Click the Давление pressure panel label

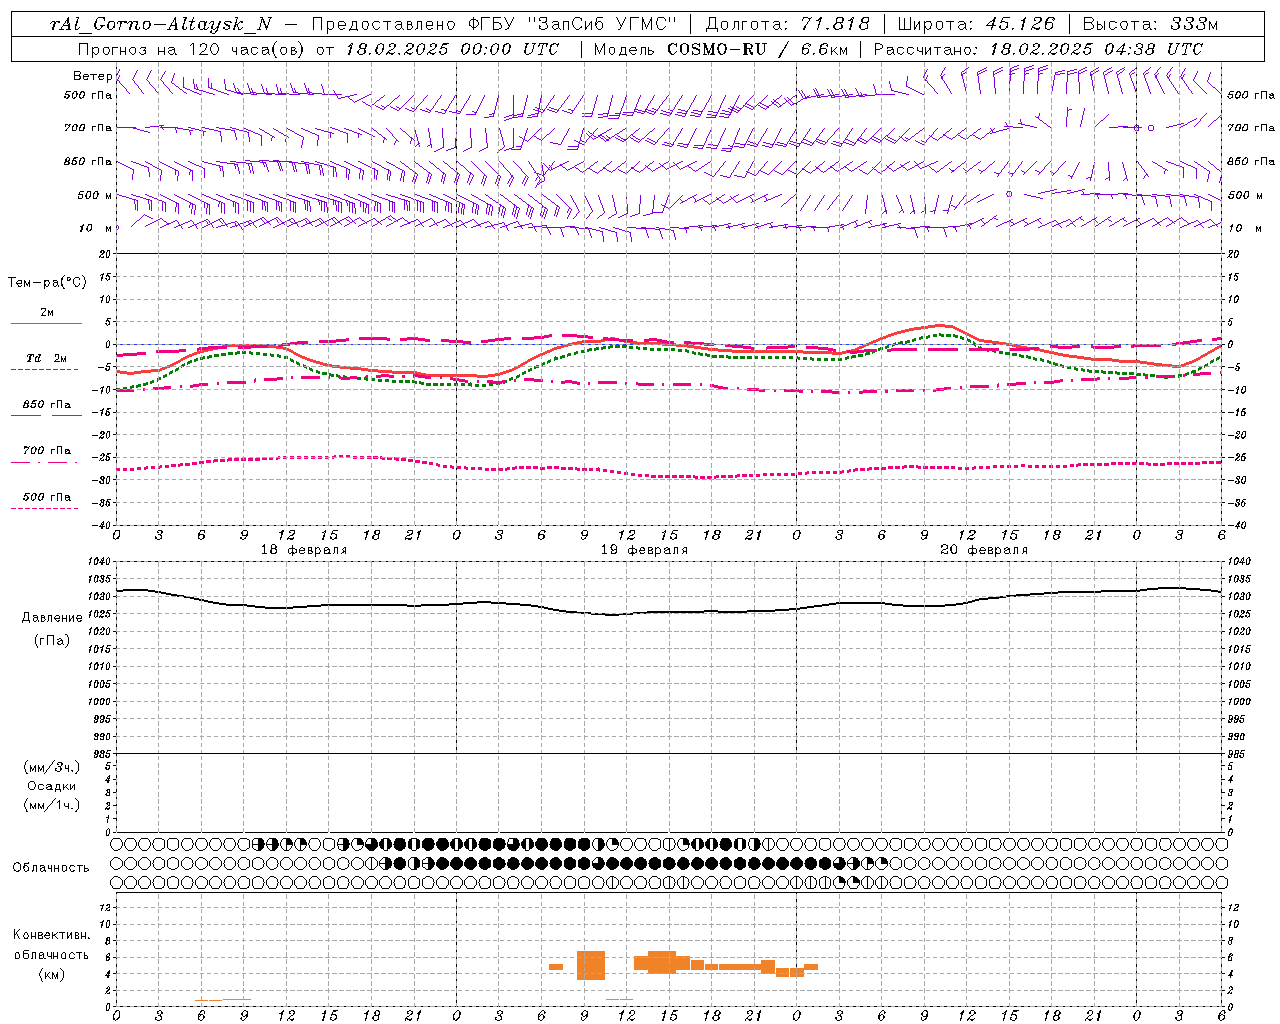click(x=52, y=618)
